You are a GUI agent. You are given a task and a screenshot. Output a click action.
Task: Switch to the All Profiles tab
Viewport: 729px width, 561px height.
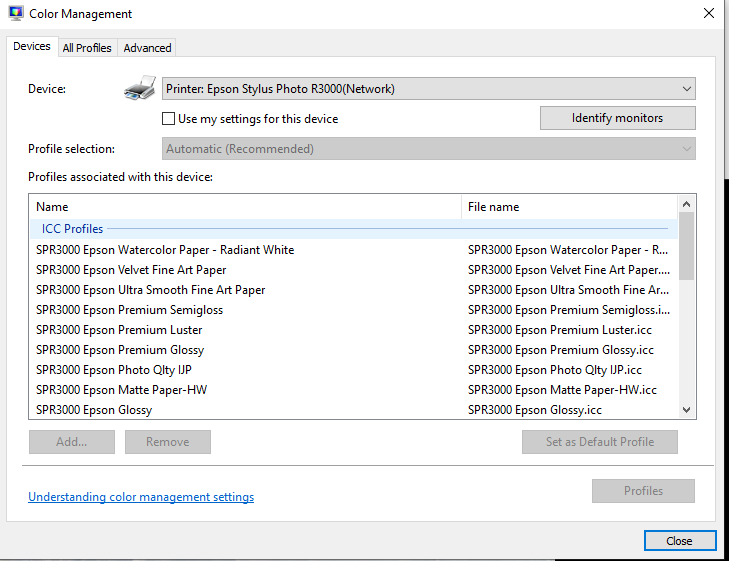tap(87, 48)
